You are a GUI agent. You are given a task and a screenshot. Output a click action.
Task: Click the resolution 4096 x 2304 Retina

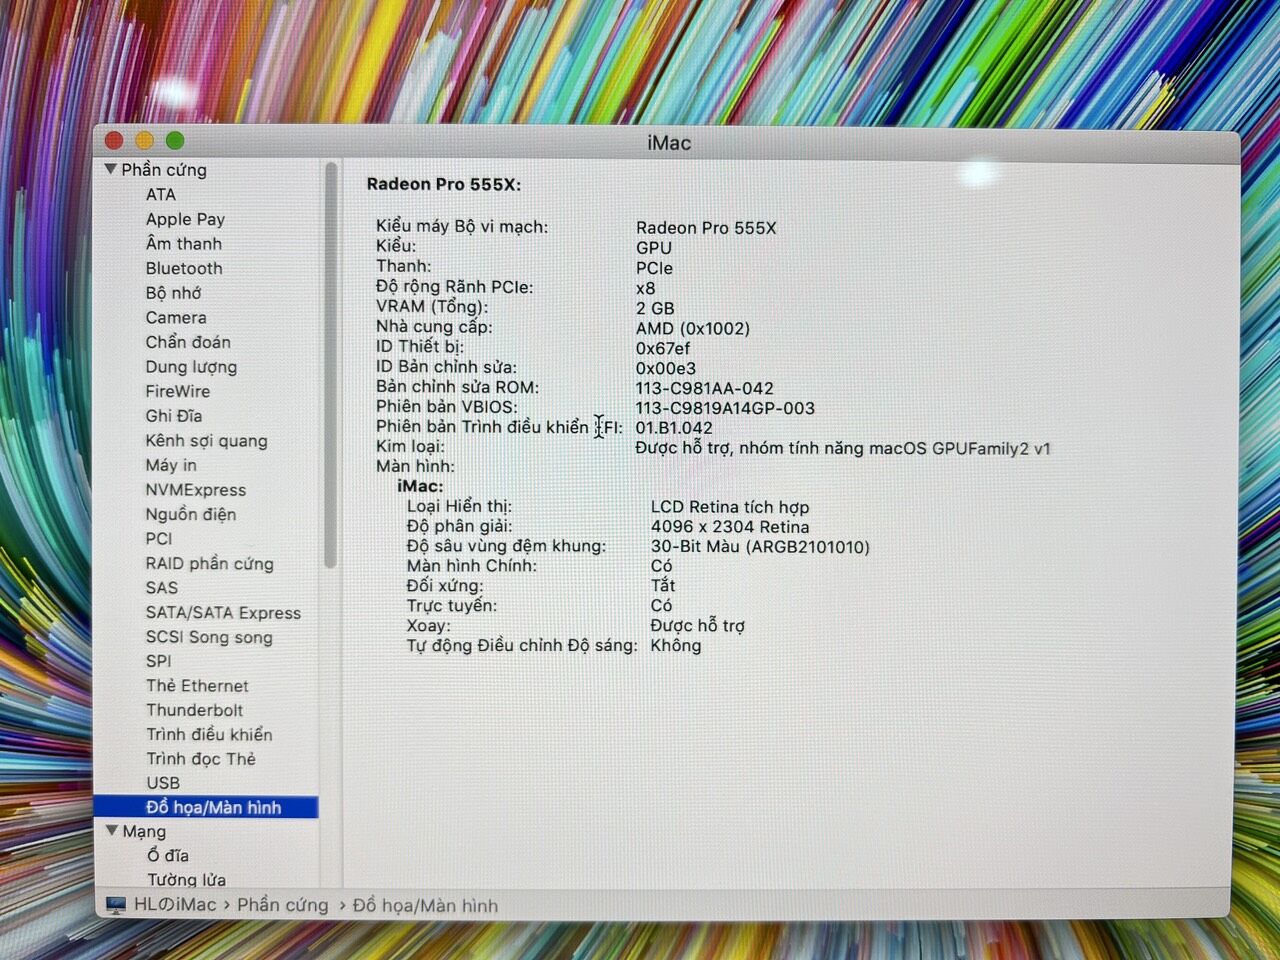(730, 526)
